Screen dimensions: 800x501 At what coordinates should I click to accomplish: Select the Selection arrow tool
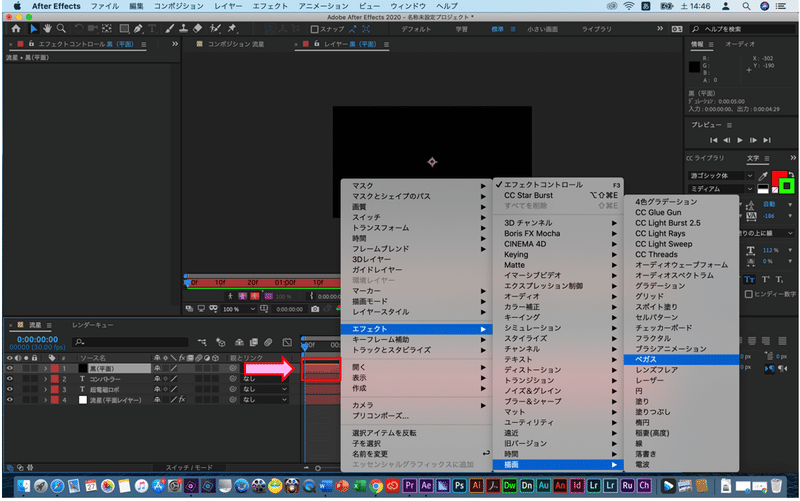click(x=33, y=29)
